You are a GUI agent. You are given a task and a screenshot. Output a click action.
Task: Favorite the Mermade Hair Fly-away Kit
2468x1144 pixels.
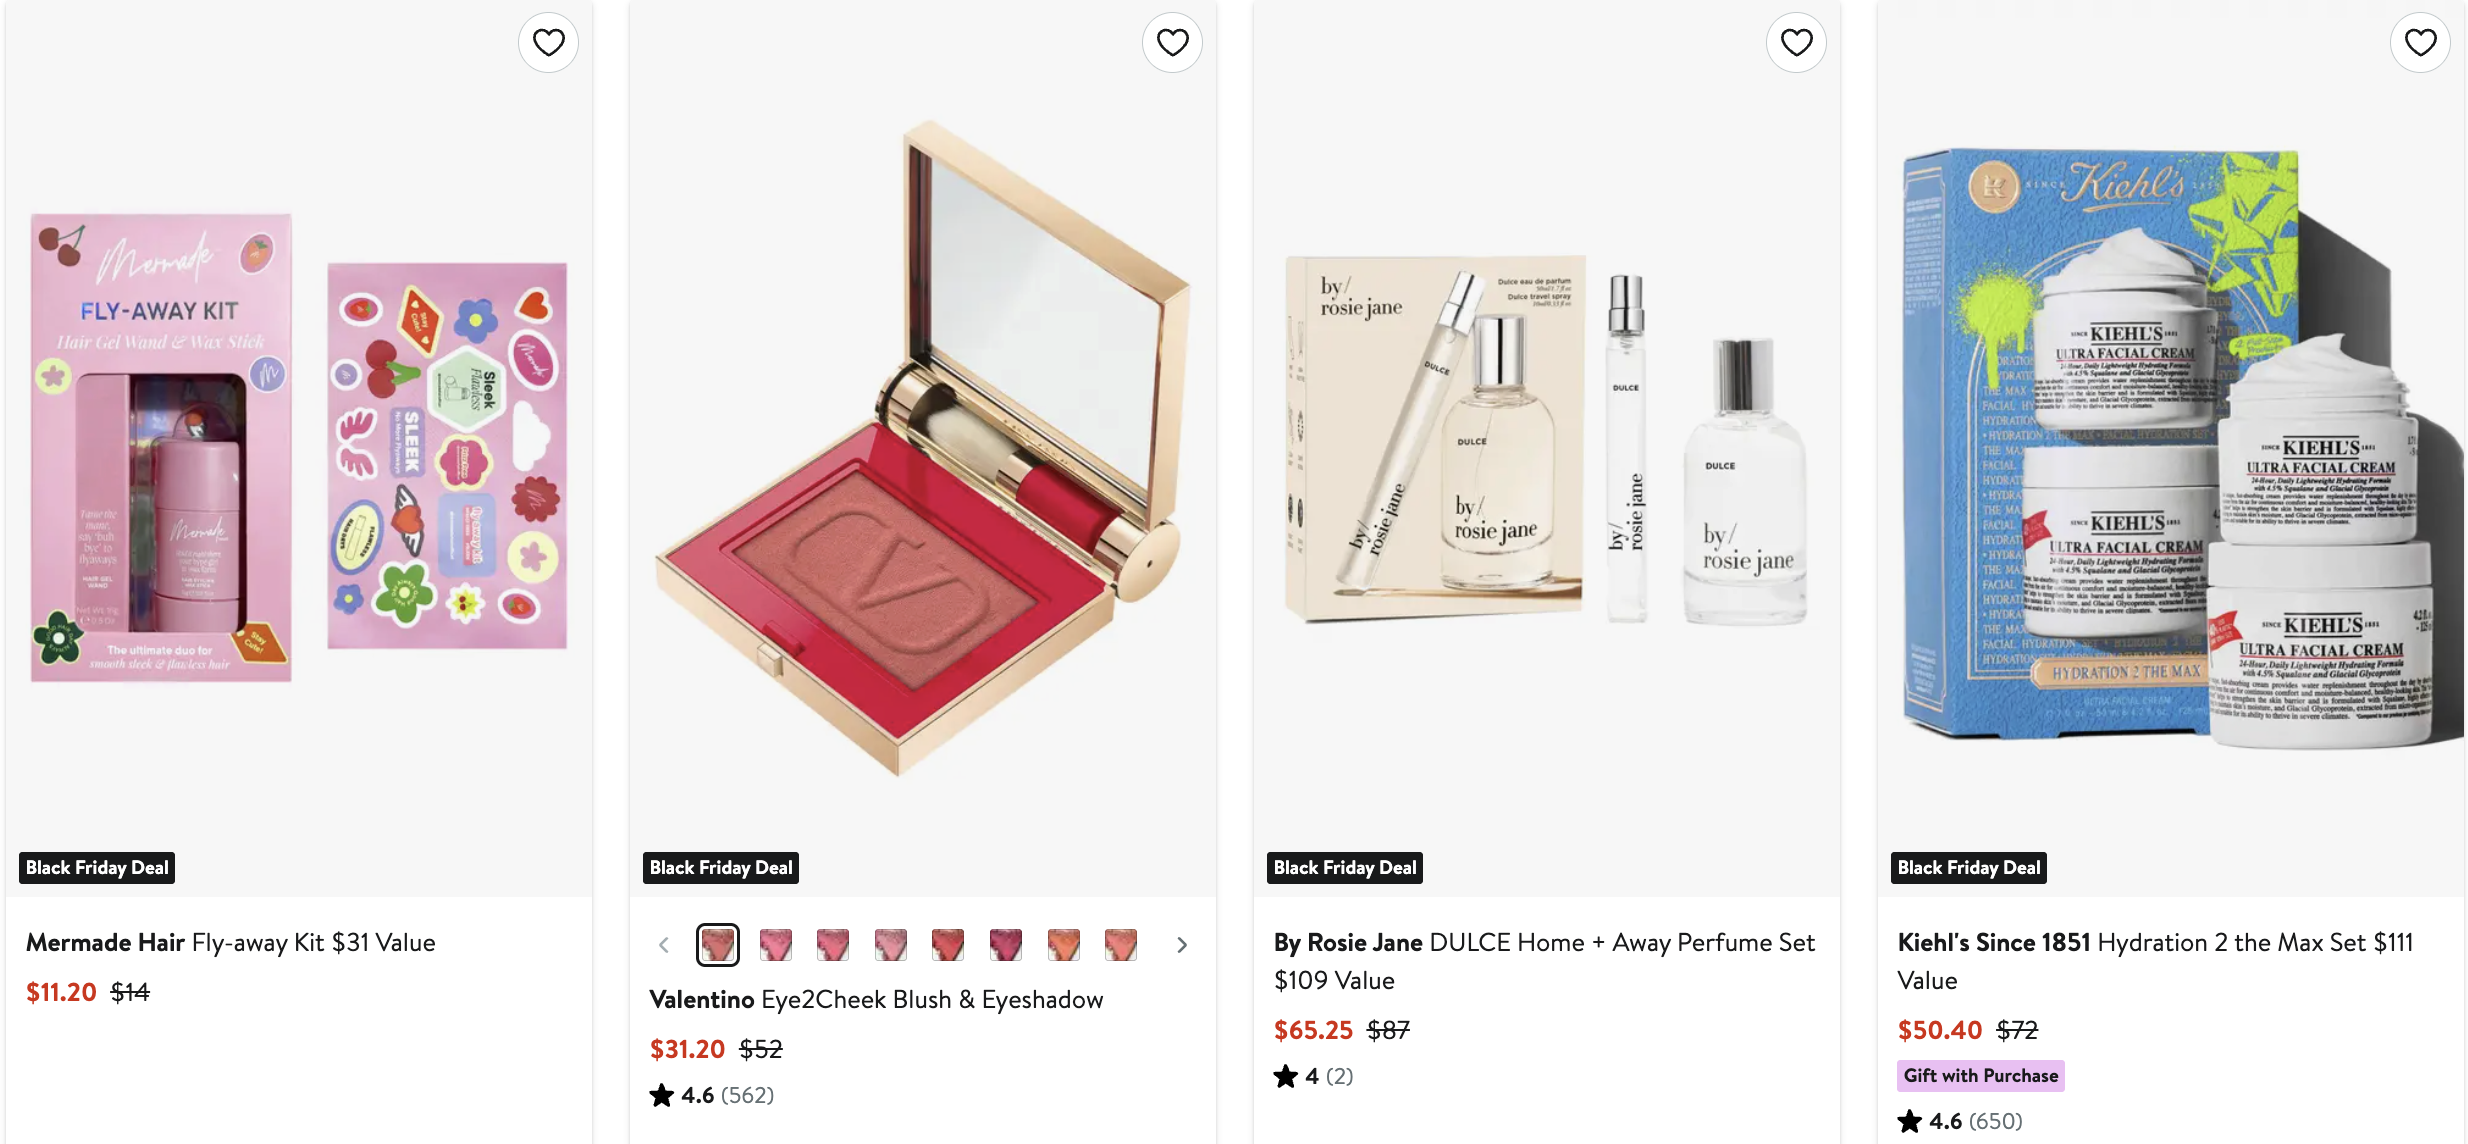point(548,43)
